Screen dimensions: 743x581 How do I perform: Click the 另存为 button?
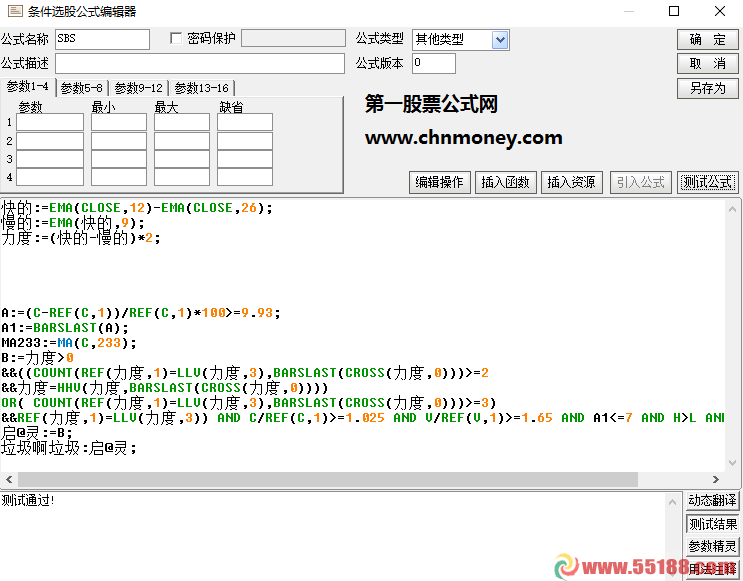tap(707, 88)
